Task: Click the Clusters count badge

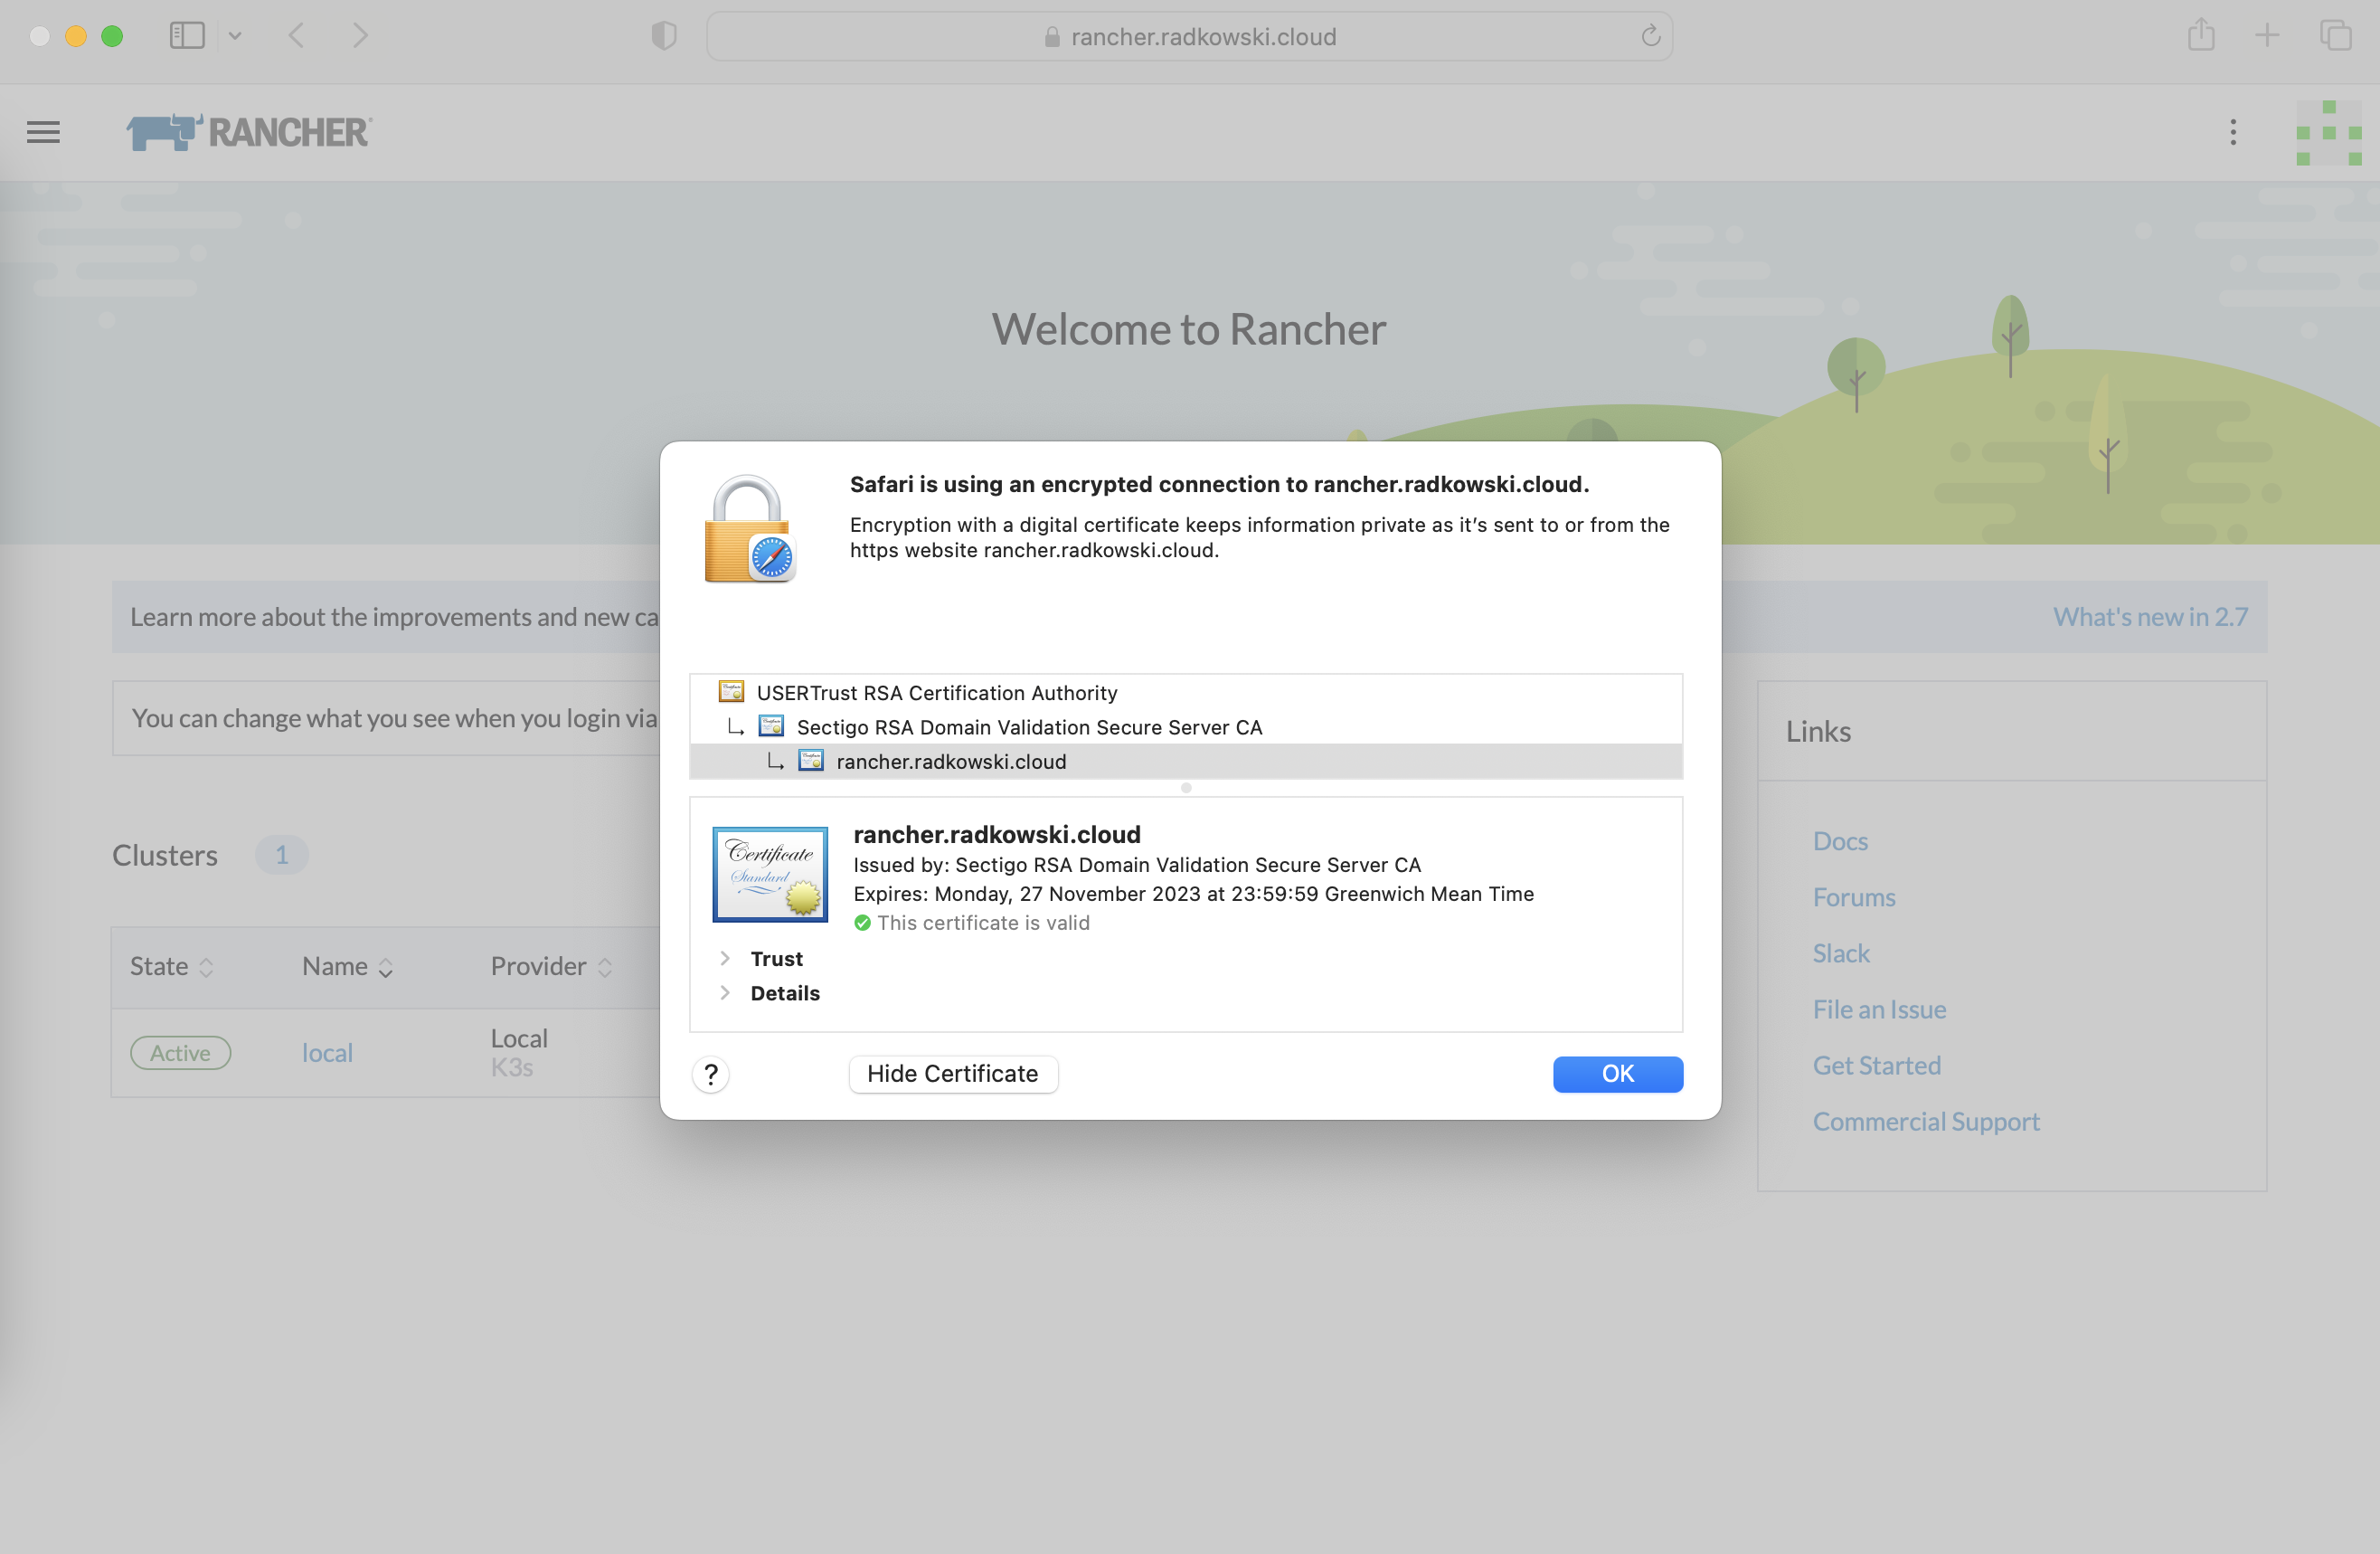Action: tap(281, 855)
